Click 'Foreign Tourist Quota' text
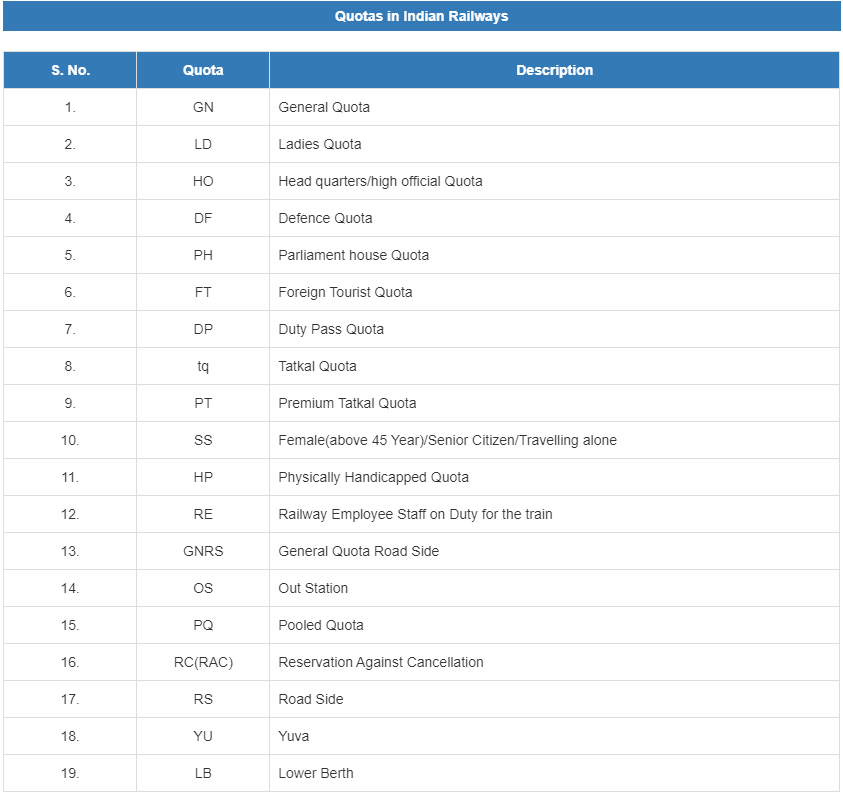 click(x=345, y=292)
